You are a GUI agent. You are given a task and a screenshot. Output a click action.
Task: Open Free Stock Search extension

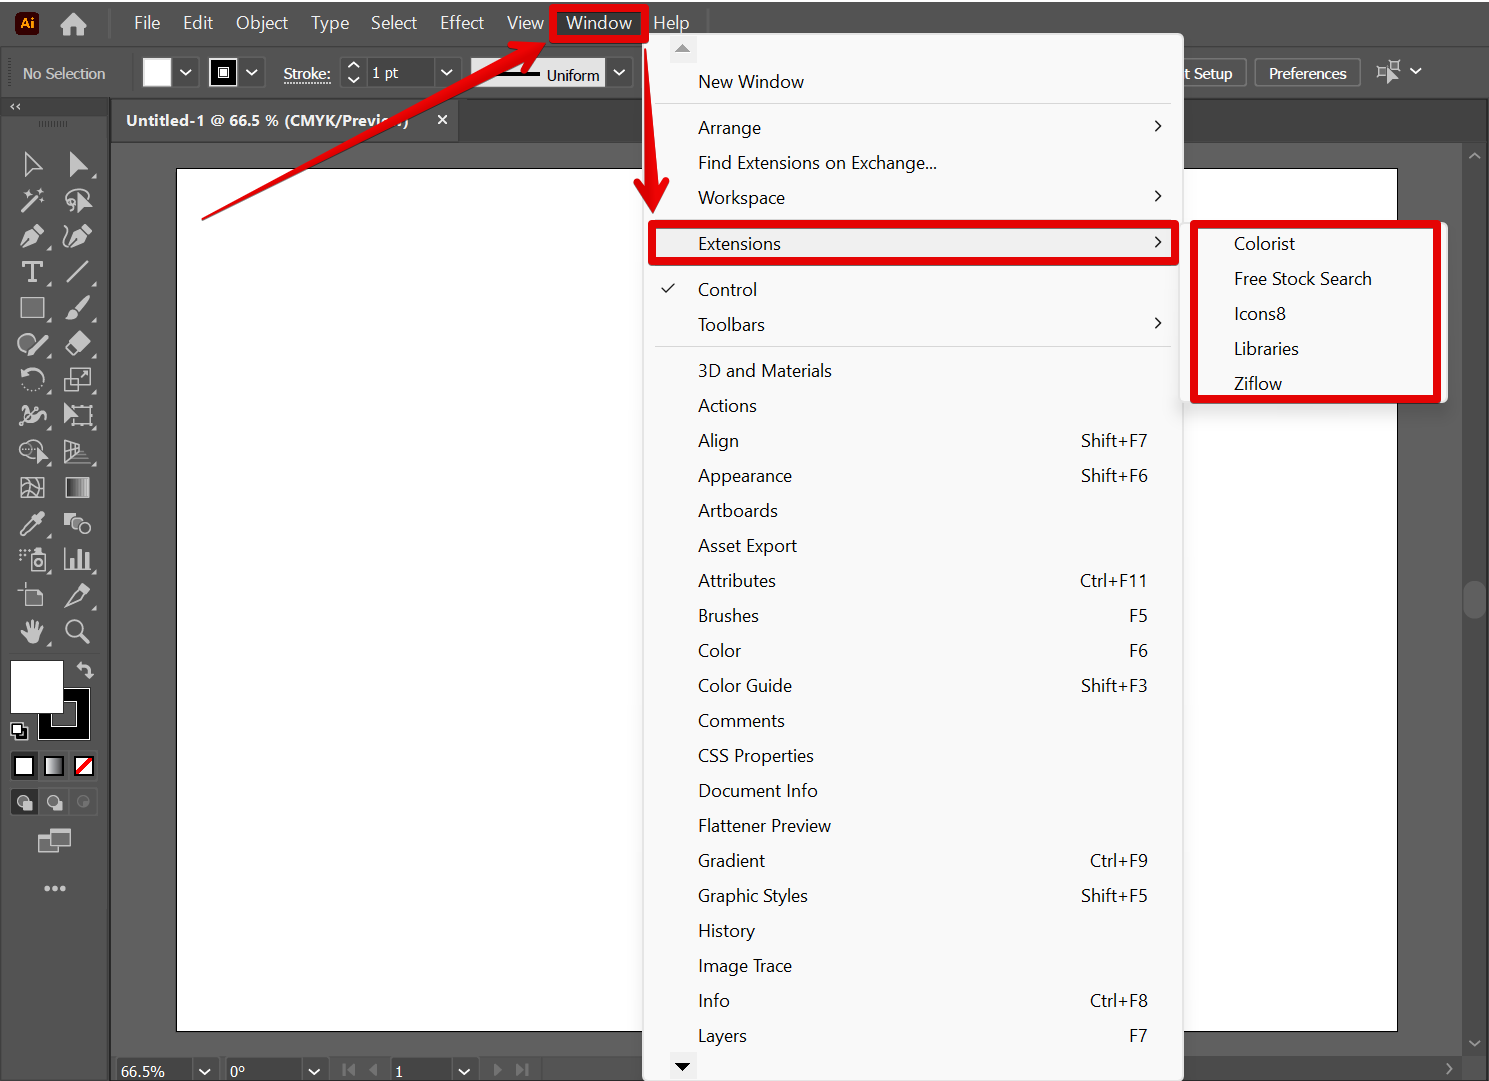[x=1302, y=278]
